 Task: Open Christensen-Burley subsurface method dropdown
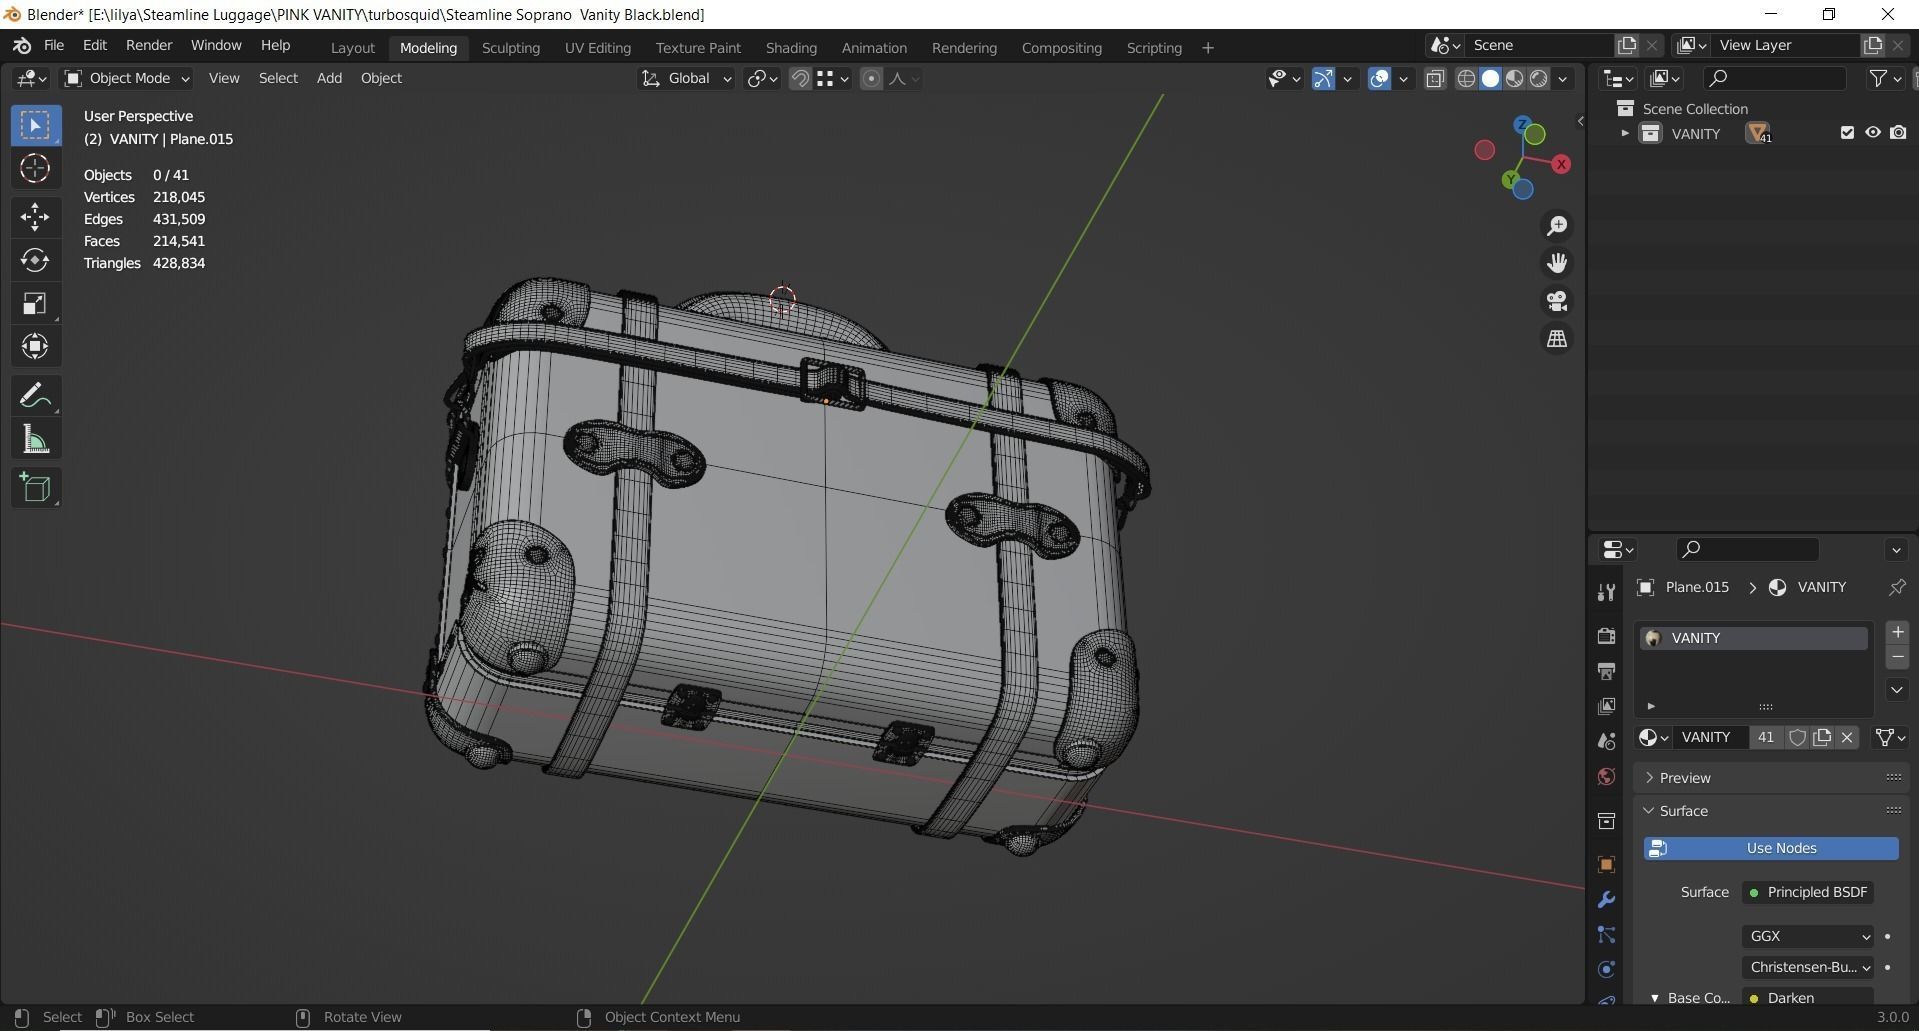1808,967
